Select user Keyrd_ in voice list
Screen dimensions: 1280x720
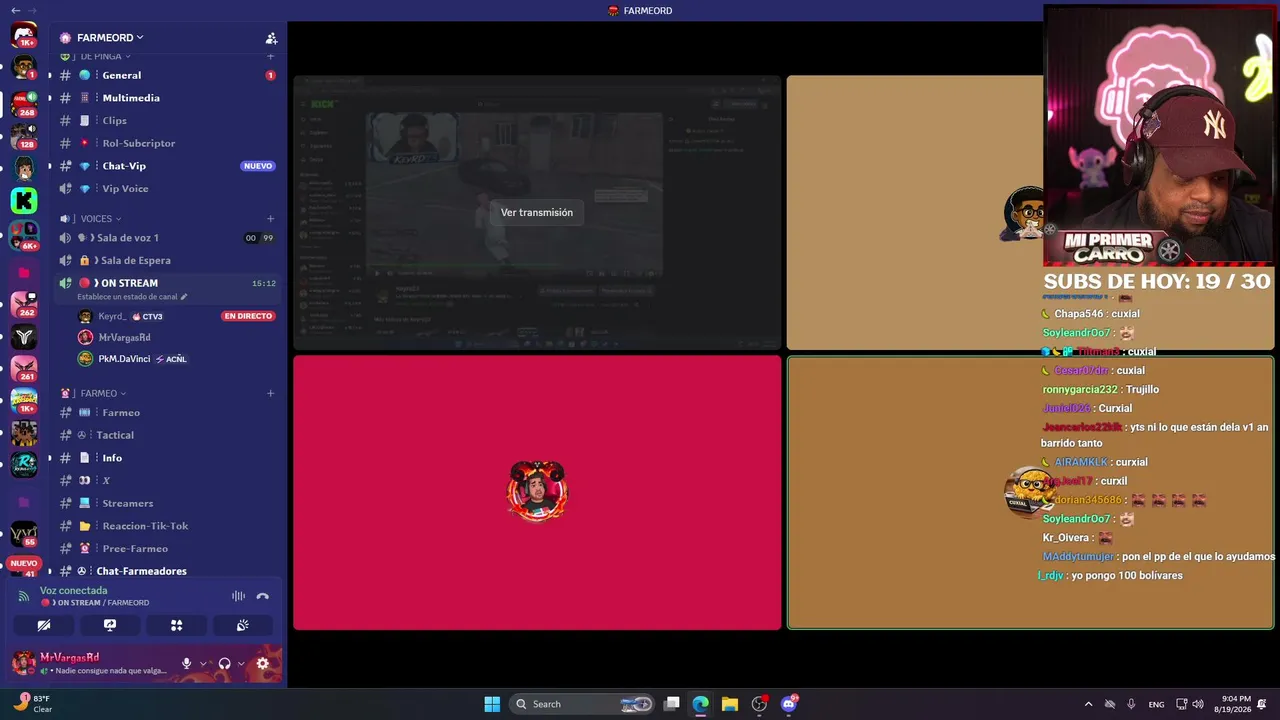tap(112, 316)
